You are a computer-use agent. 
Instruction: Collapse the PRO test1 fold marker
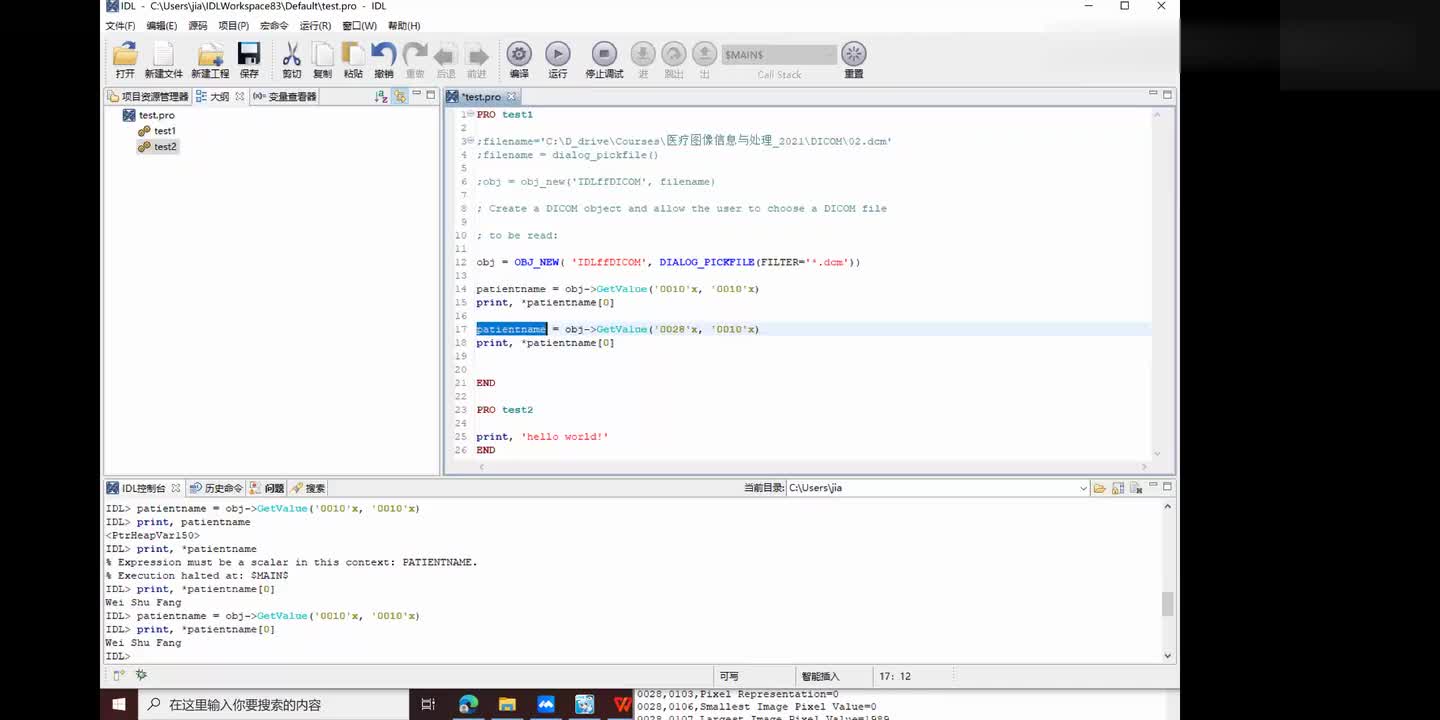pos(470,115)
